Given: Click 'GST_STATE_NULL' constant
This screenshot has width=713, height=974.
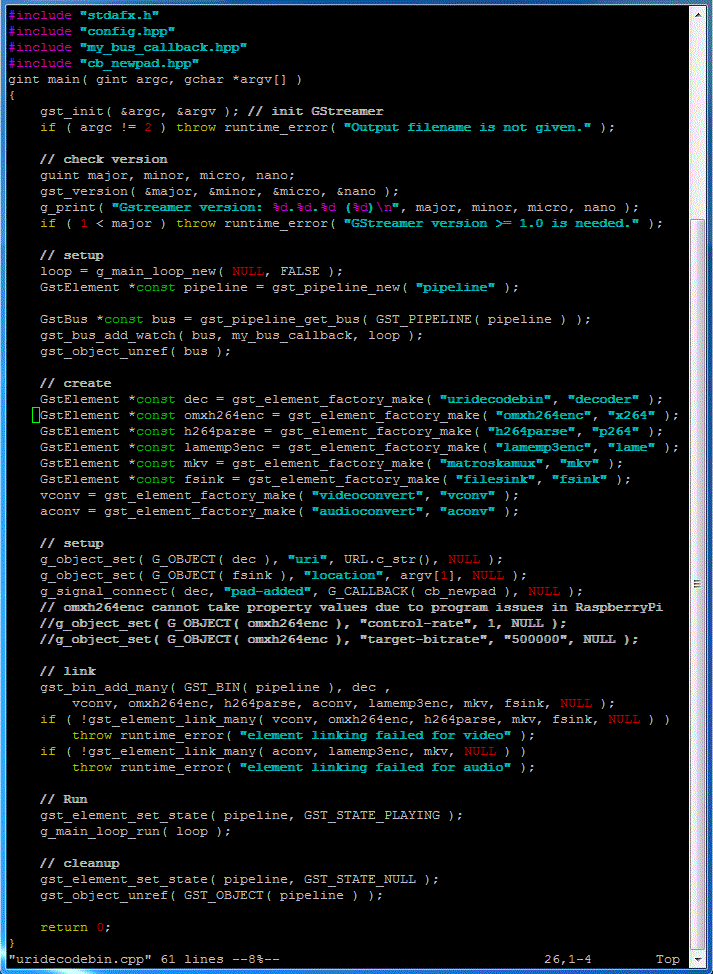Looking at the screenshot, I should click(360, 879).
